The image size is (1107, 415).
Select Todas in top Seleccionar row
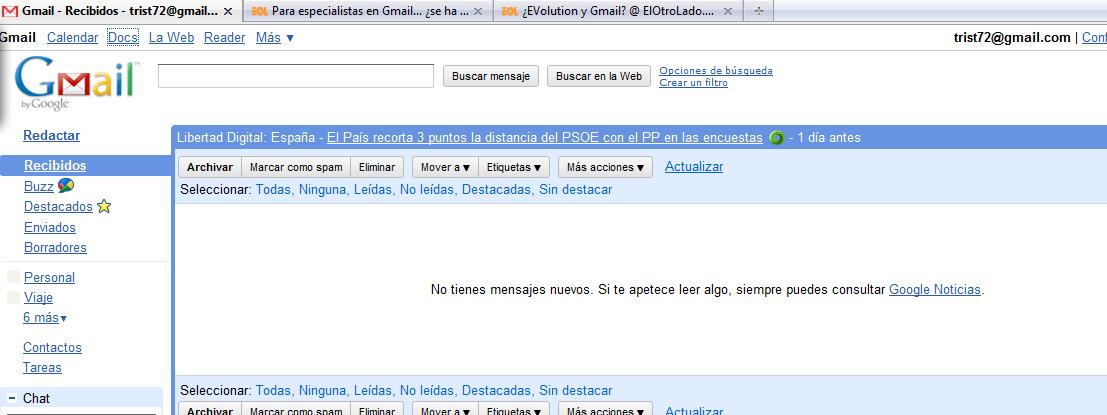coord(275,189)
